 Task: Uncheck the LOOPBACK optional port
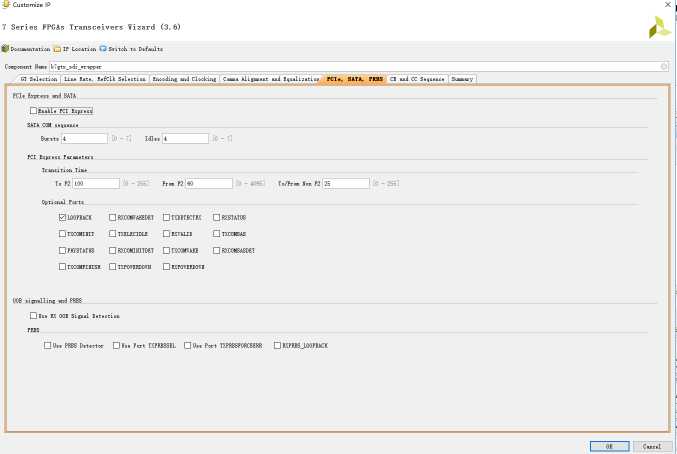[x=62, y=217]
